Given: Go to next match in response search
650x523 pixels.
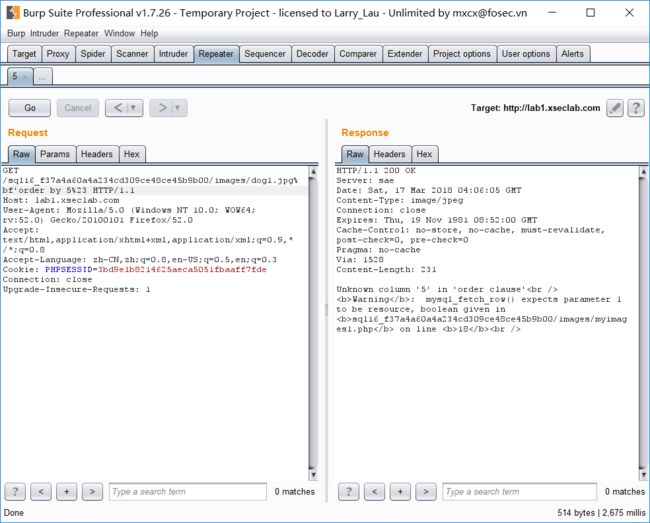Looking at the screenshot, I should (426, 492).
